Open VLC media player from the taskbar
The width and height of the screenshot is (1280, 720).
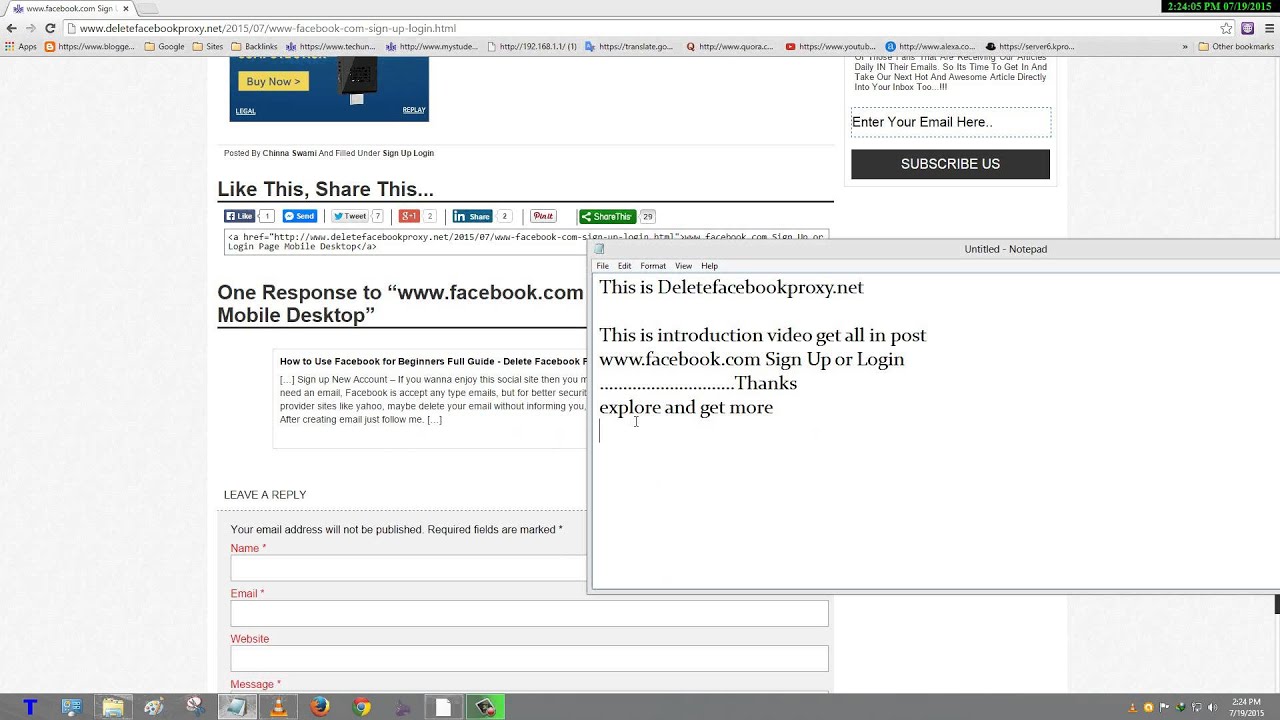(278, 707)
